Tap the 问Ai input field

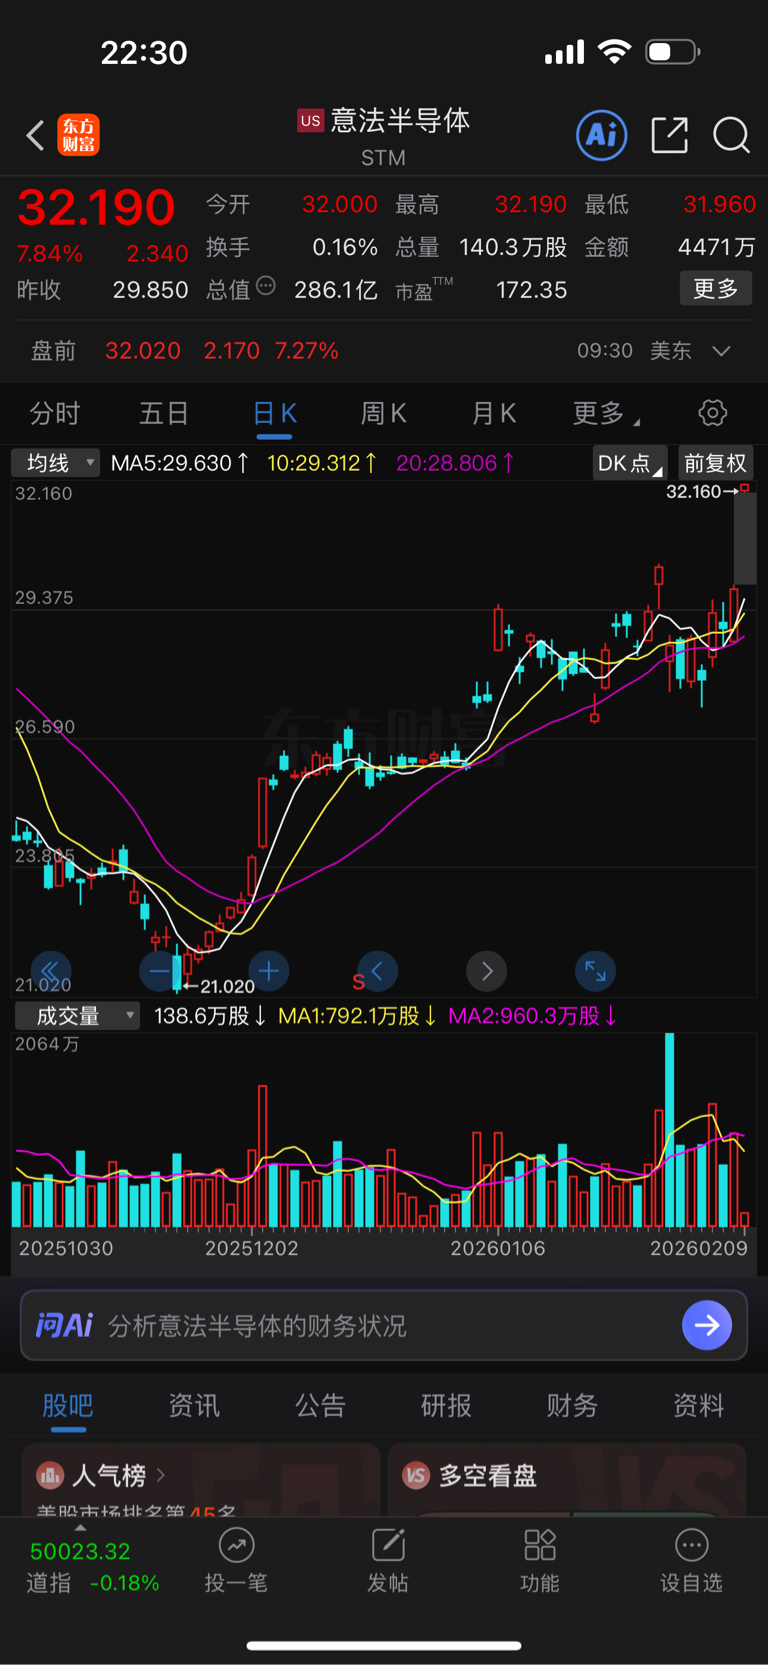384,1325
